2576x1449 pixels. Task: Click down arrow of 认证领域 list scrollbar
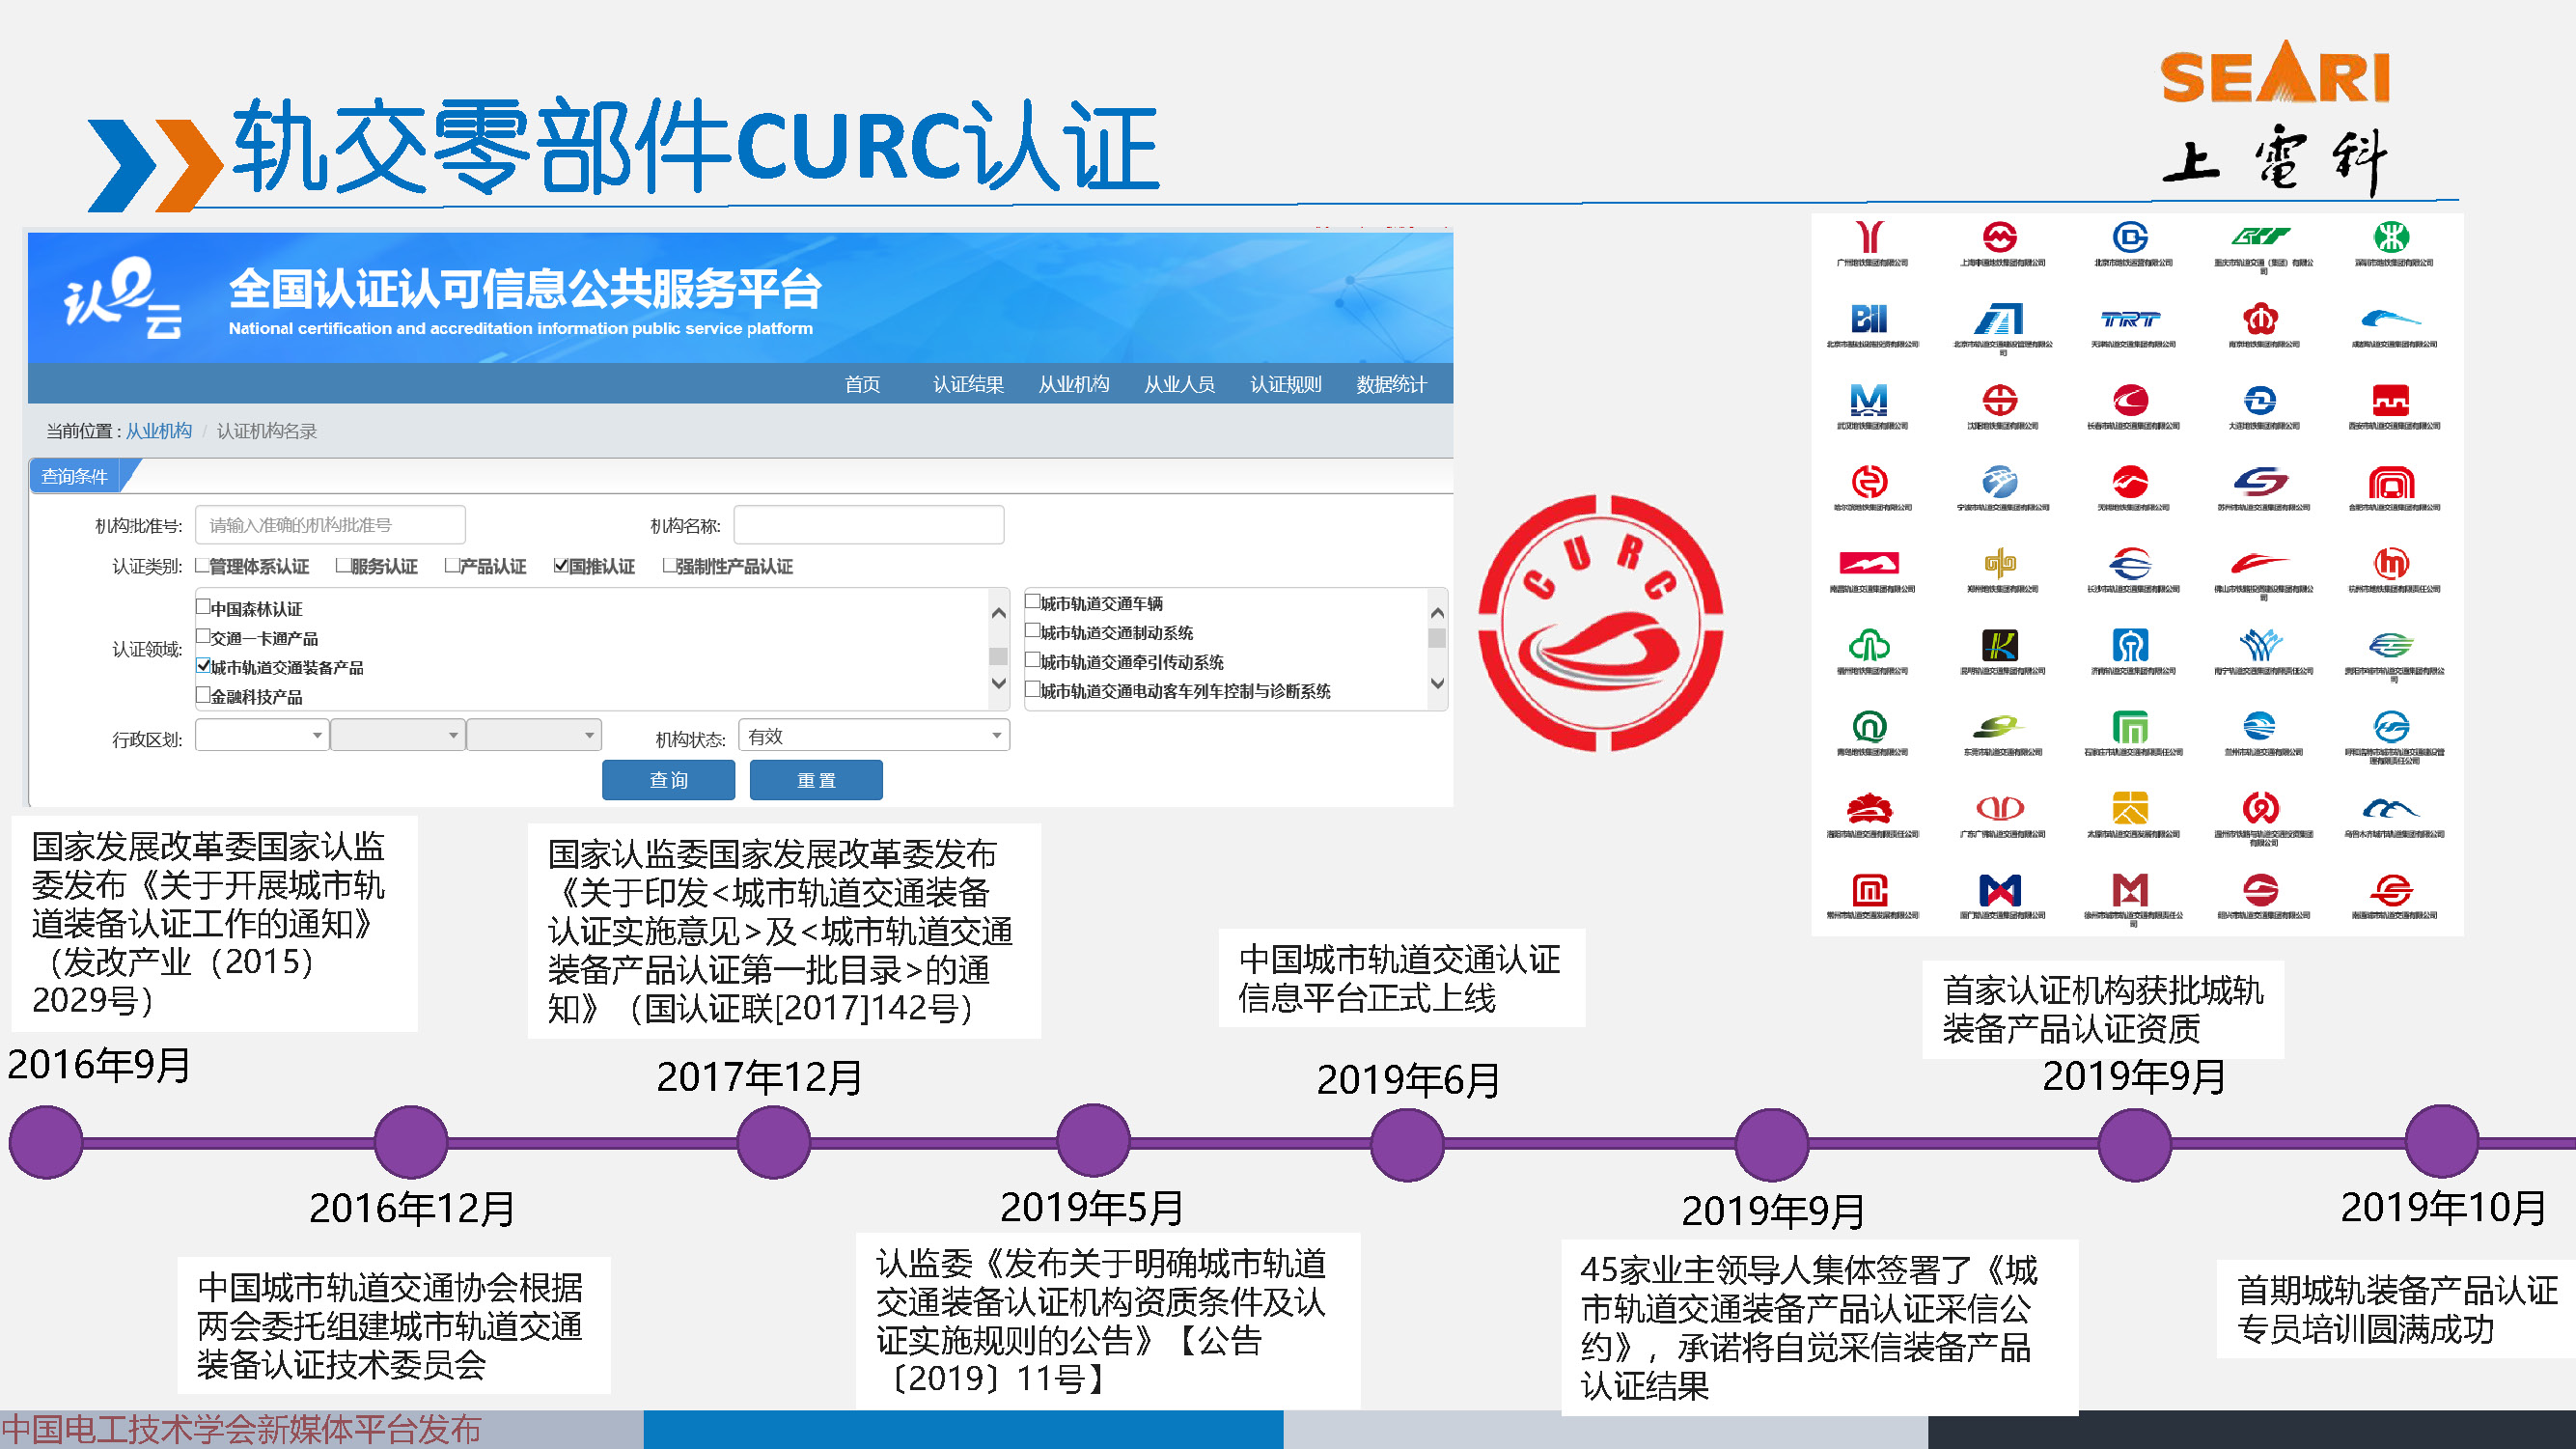pyautogui.click(x=998, y=683)
